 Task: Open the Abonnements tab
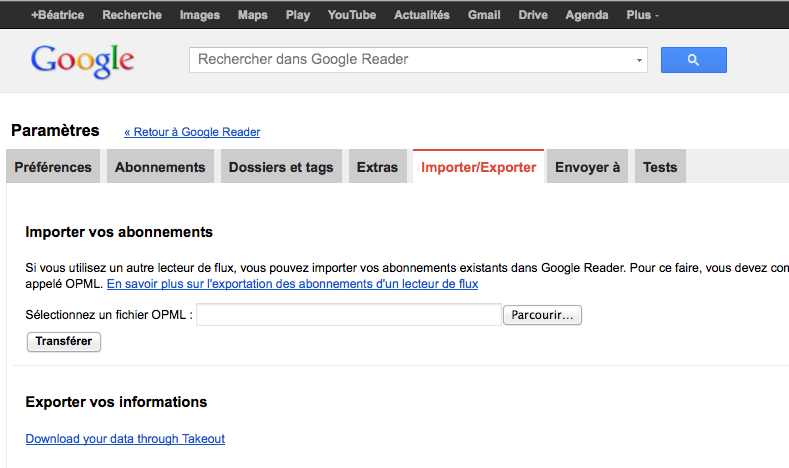tap(160, 167)
